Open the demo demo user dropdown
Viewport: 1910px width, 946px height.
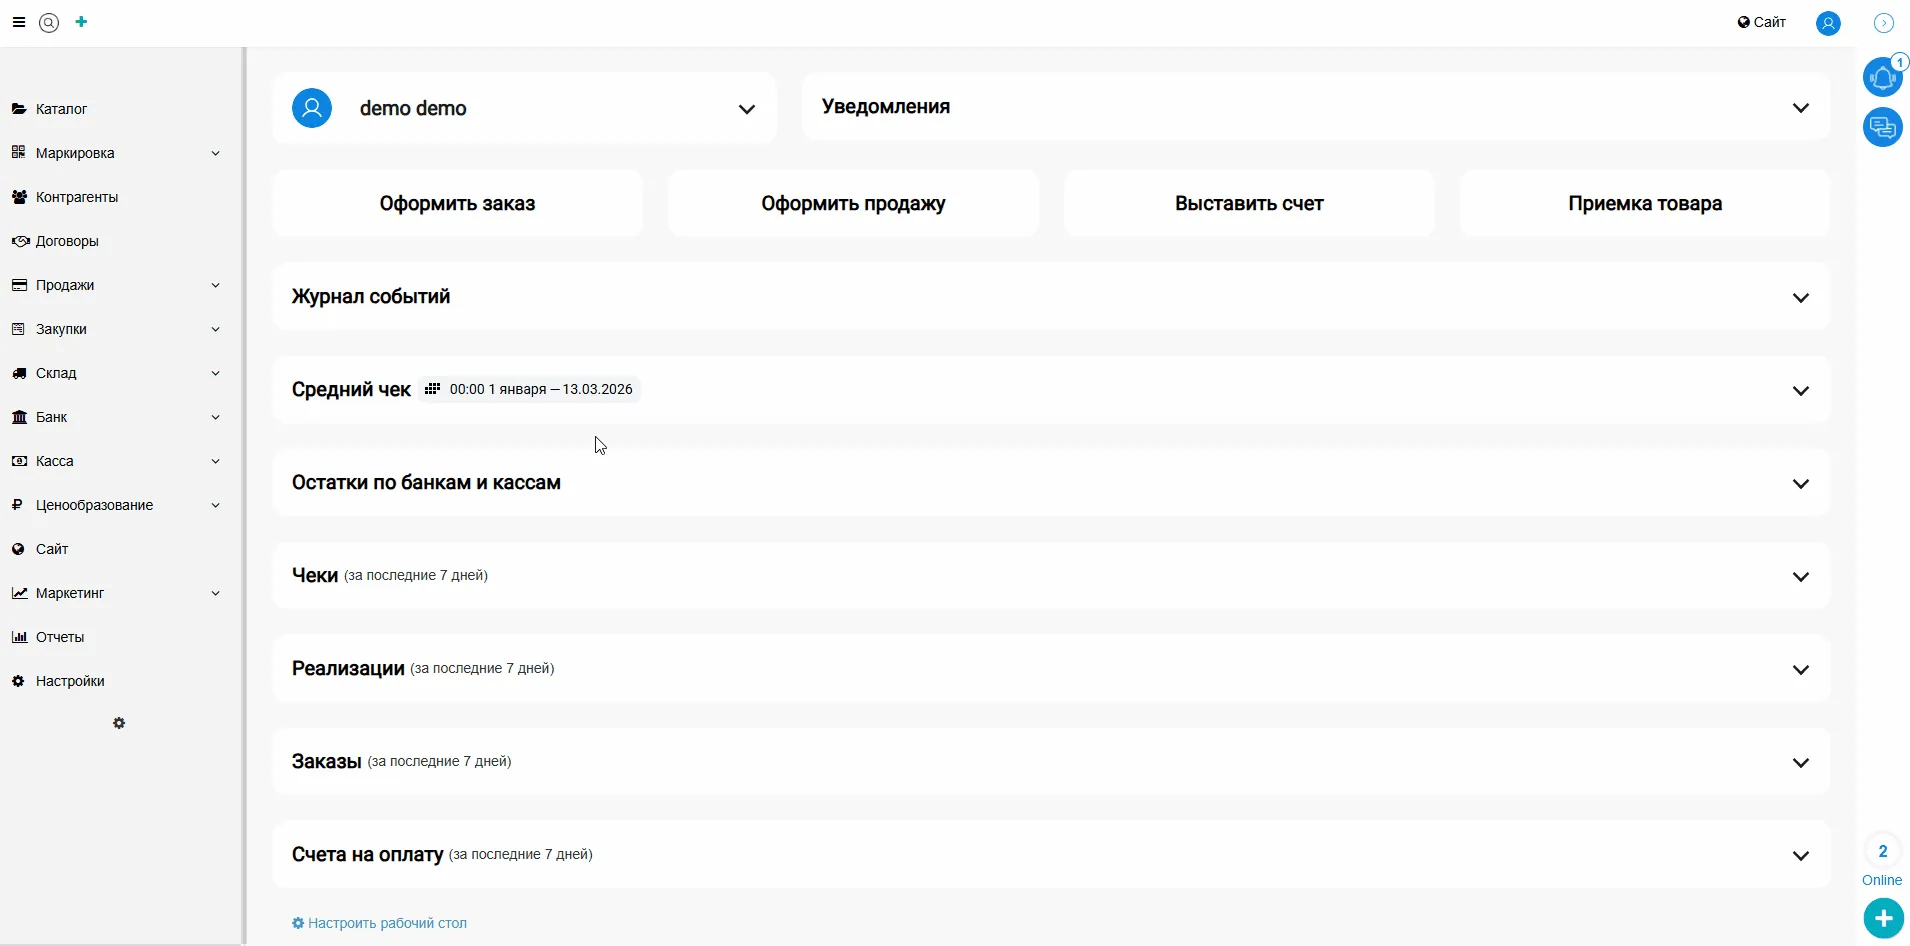[746, 109]
